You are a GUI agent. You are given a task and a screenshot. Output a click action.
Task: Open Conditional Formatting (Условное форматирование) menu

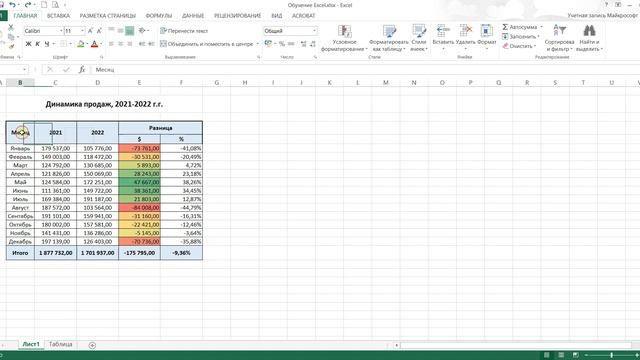click(344, 38)
